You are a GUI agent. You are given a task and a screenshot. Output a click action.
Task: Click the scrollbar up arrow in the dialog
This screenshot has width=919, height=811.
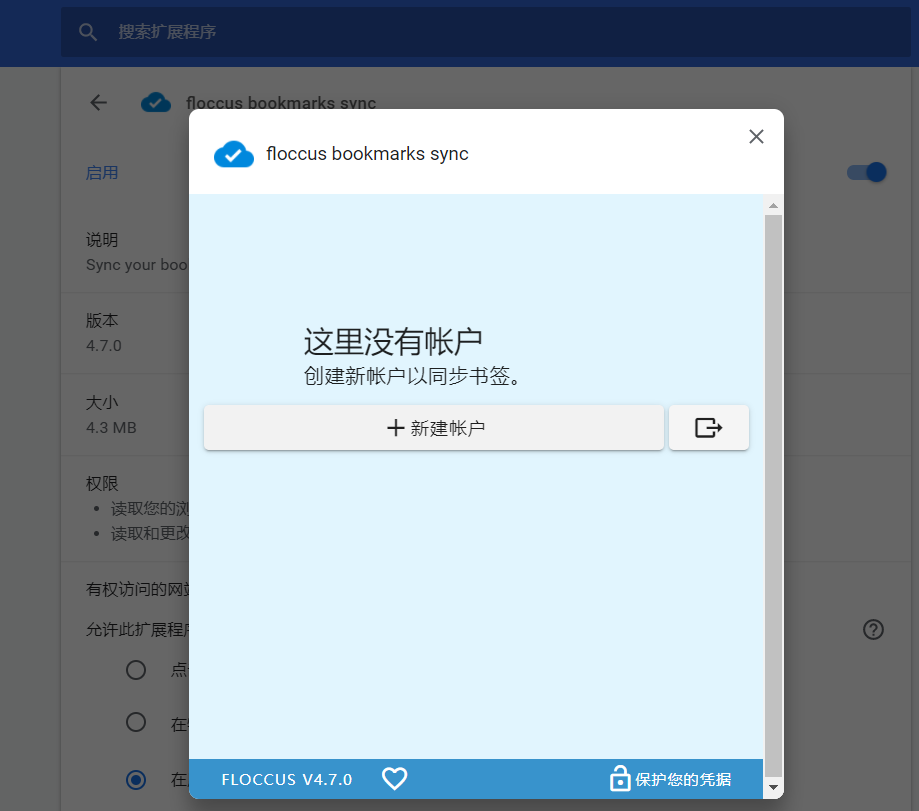click(x=773, y=206)
